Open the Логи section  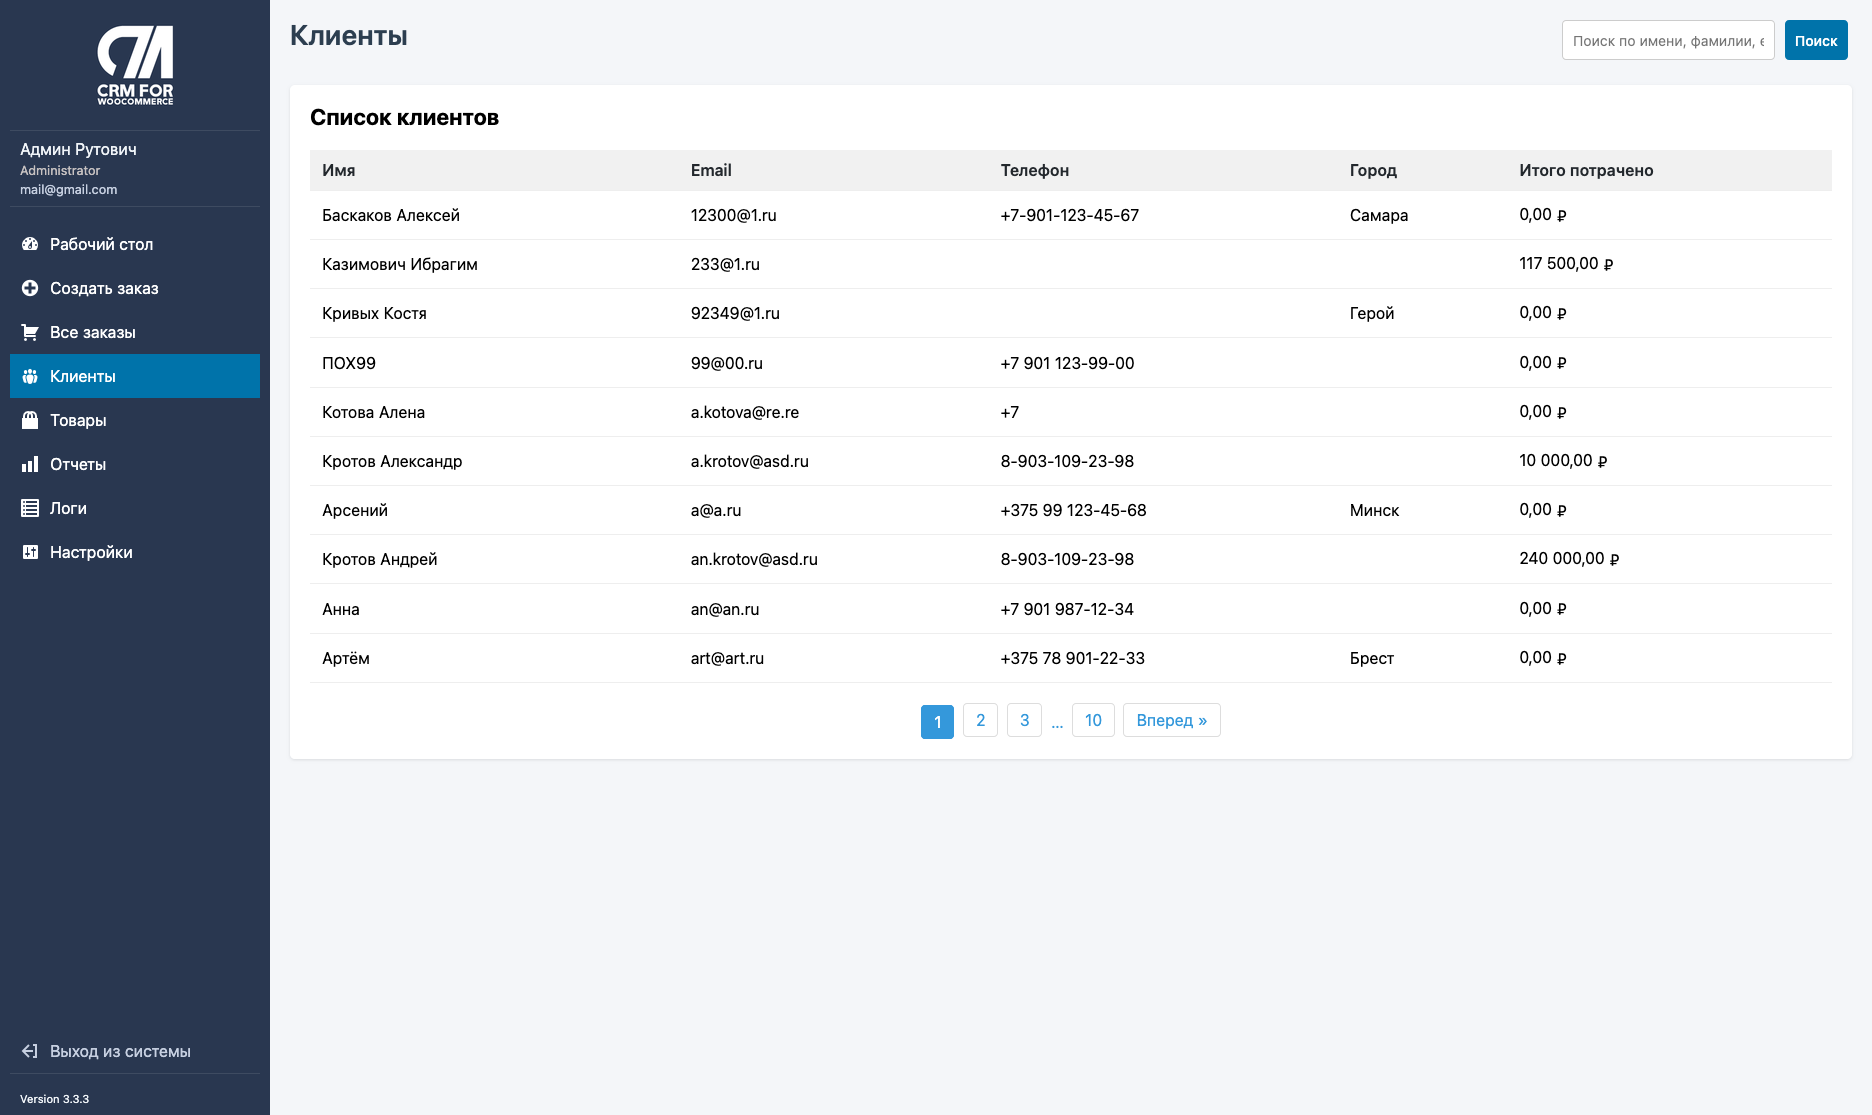point(135,508)
